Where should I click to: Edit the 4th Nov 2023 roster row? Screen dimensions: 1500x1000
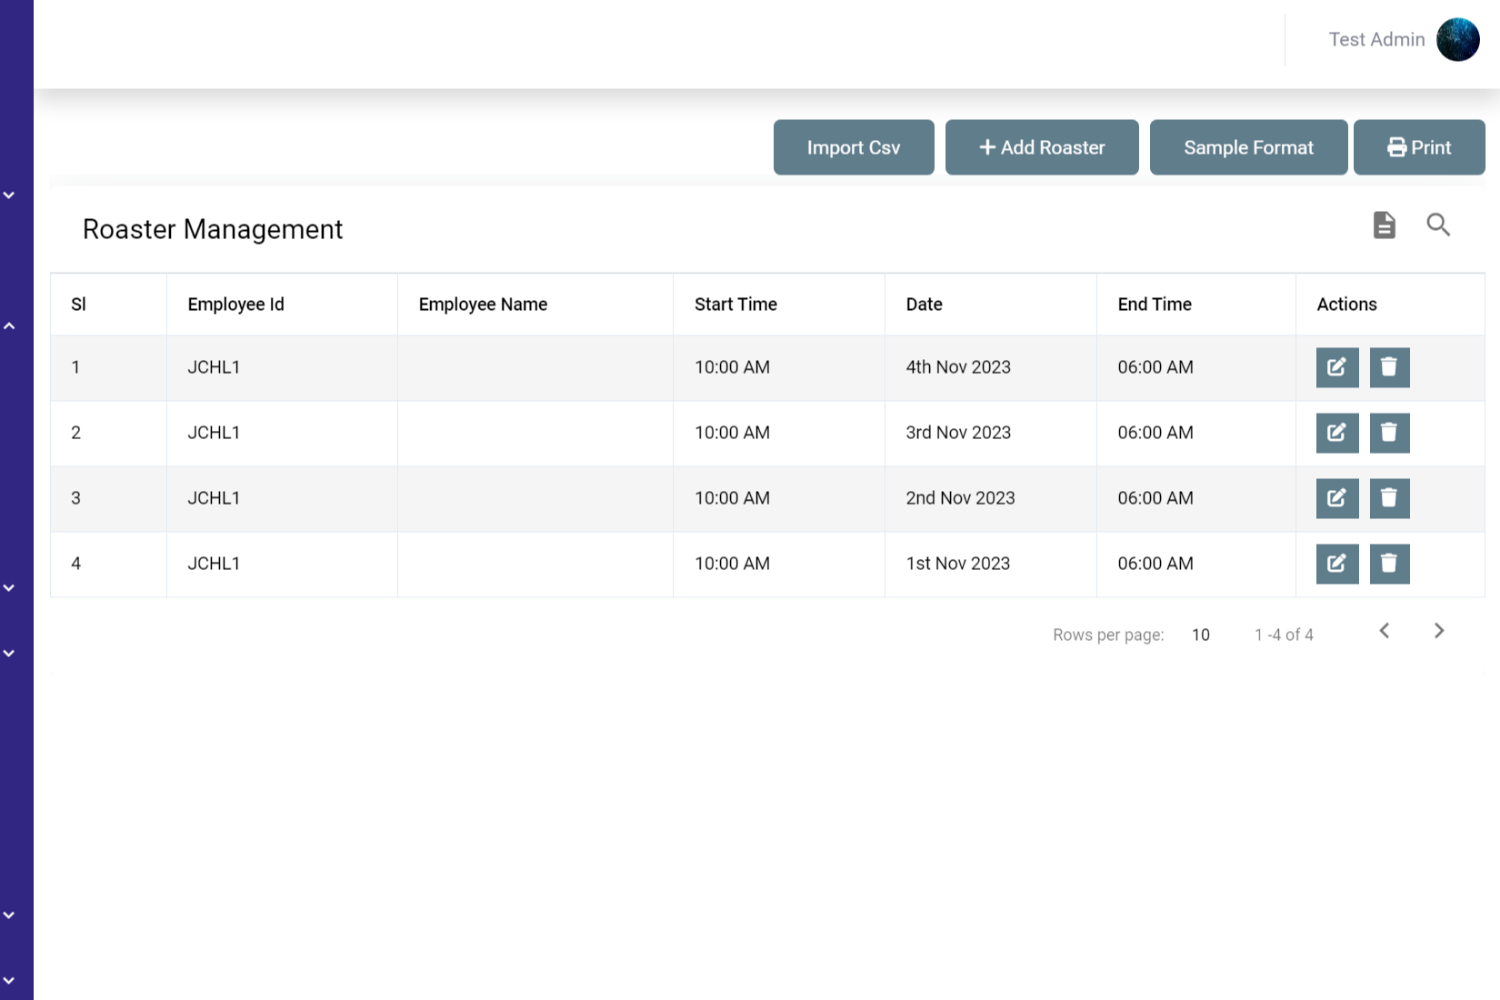[x=1337, y=368]
